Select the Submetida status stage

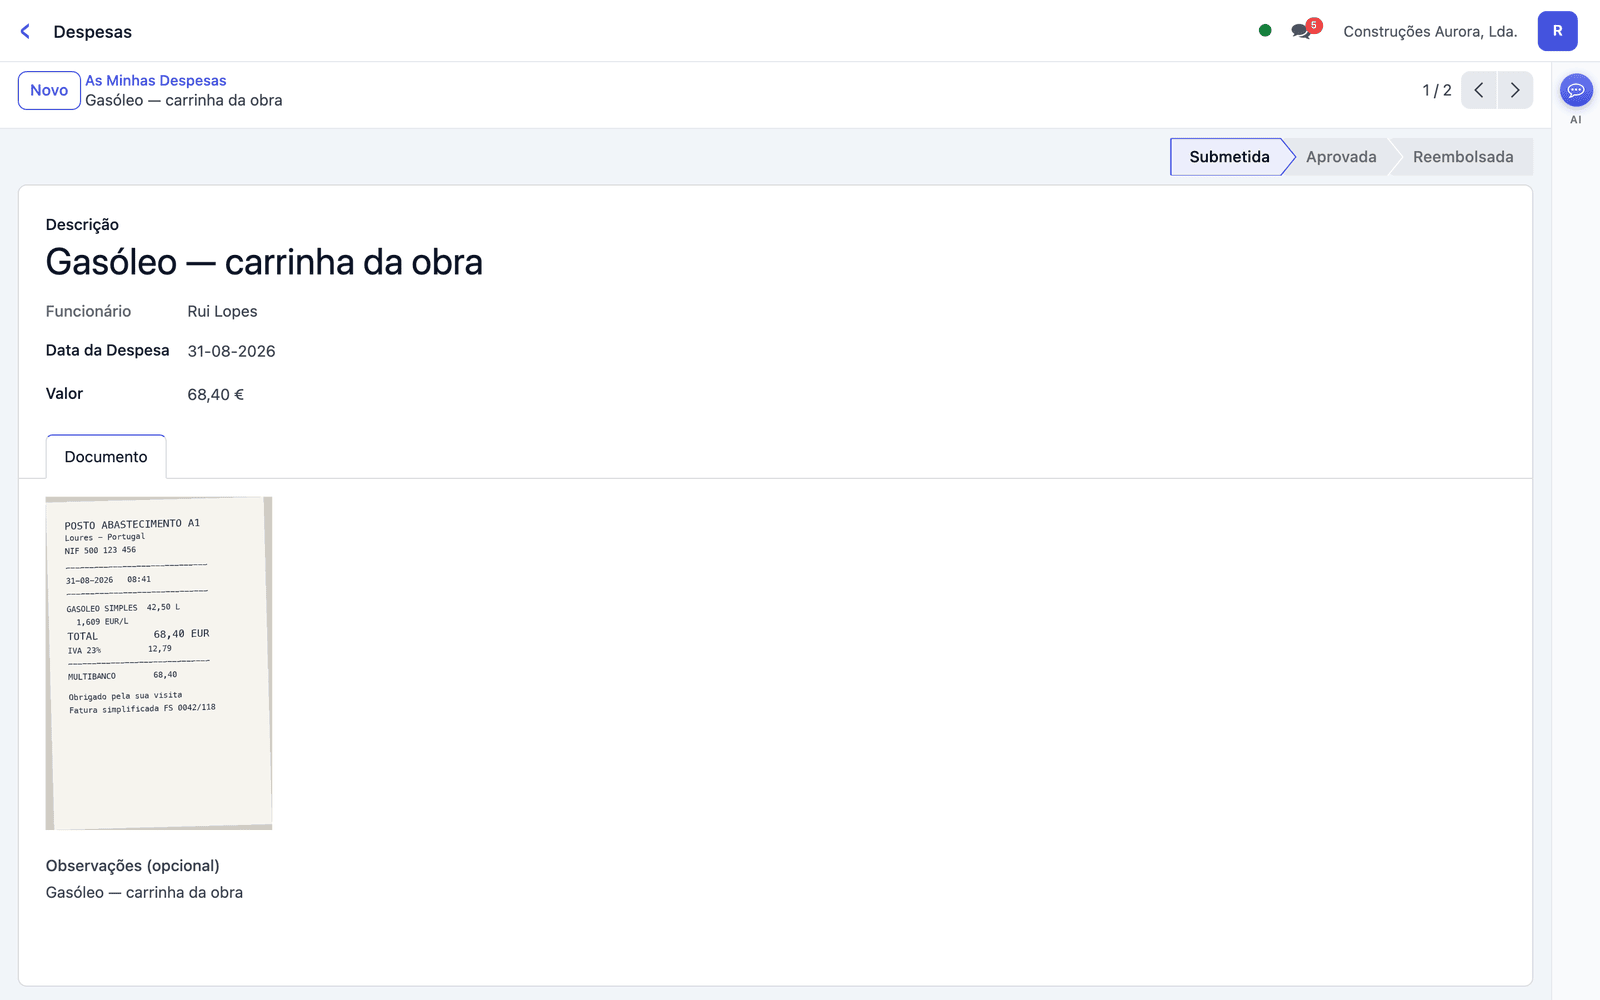pos(1229,157)
